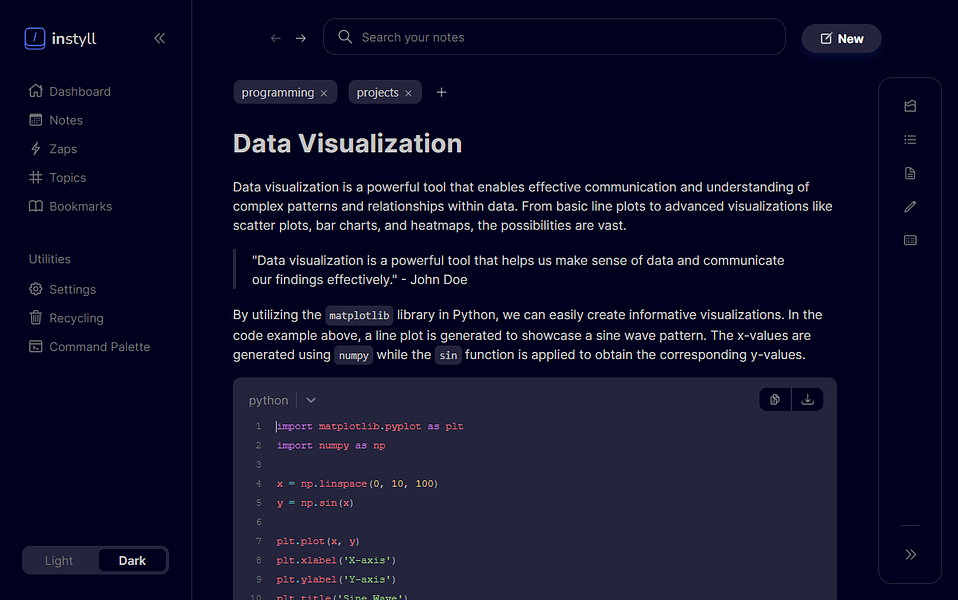Download the python code snippet
Screen dimensions: 958x600
click(807, 400)
